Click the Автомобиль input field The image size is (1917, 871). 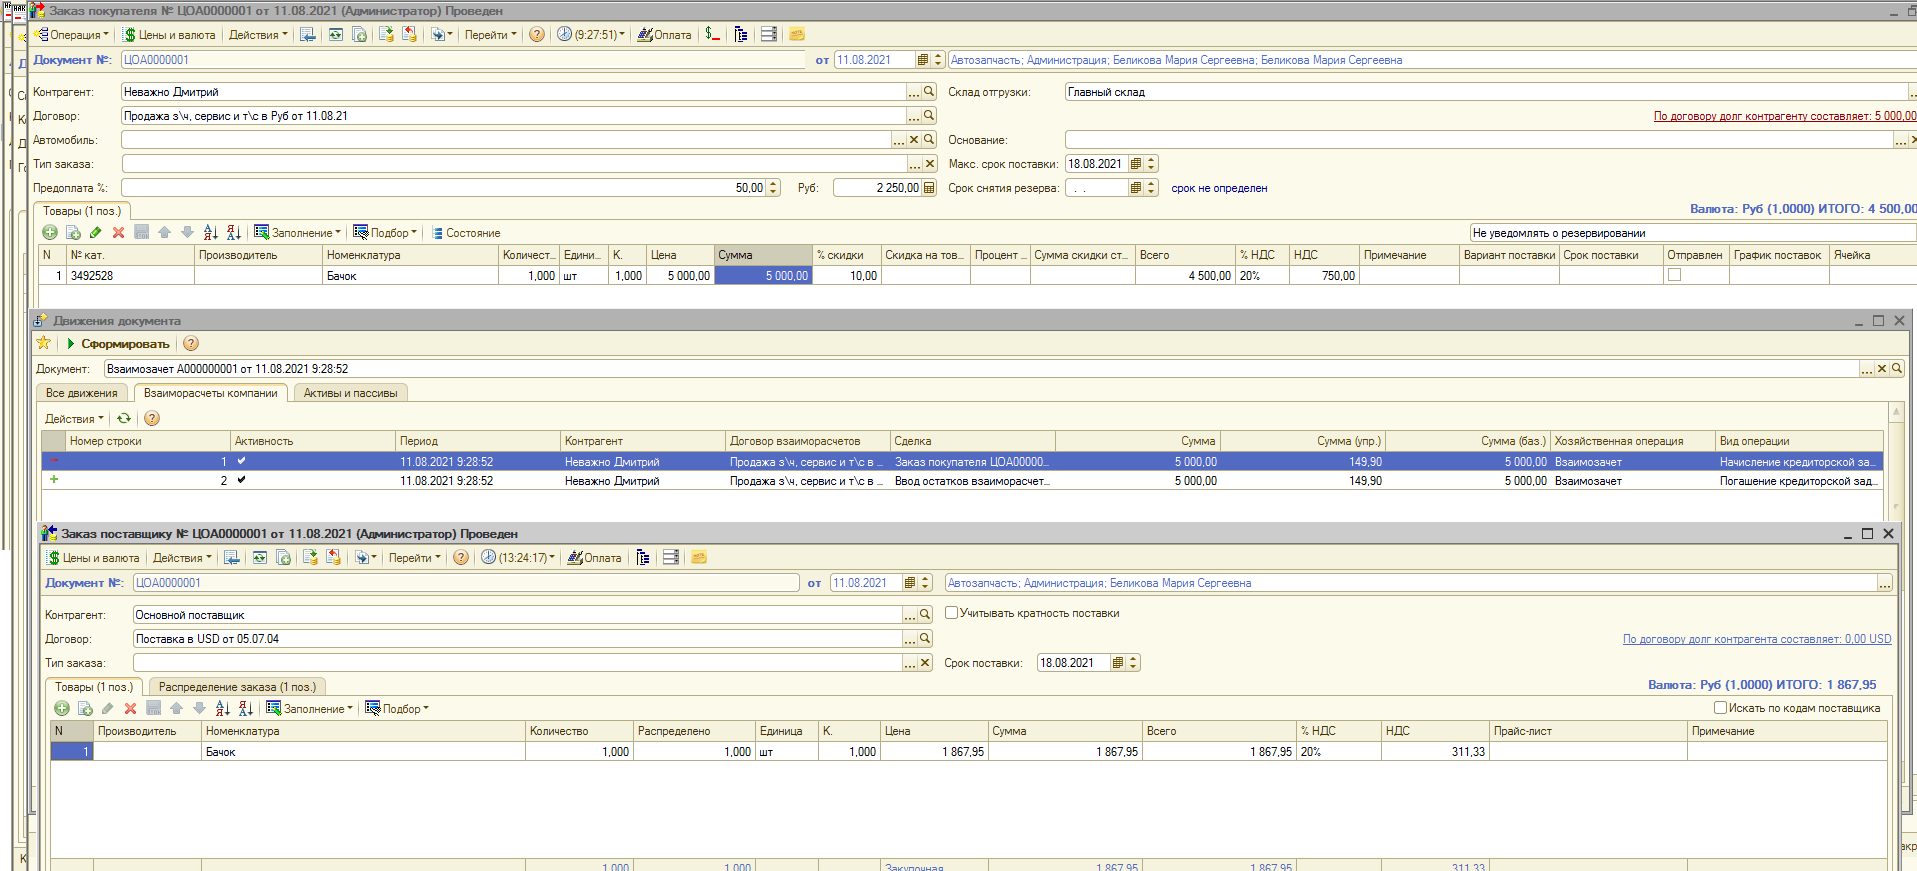(x=506, y=140)
